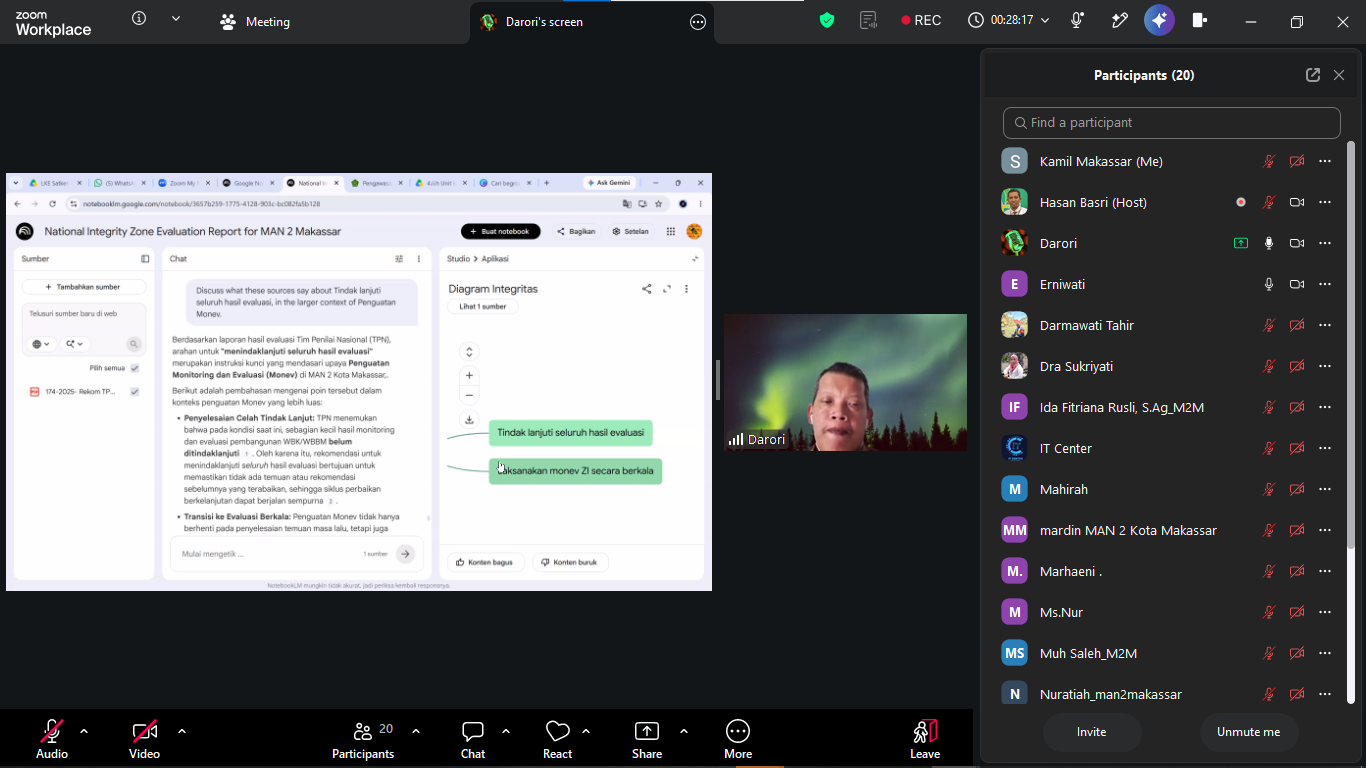Select the LKE Satker browser tab
The image size is (1366, 768).
(x=53, y=183)
